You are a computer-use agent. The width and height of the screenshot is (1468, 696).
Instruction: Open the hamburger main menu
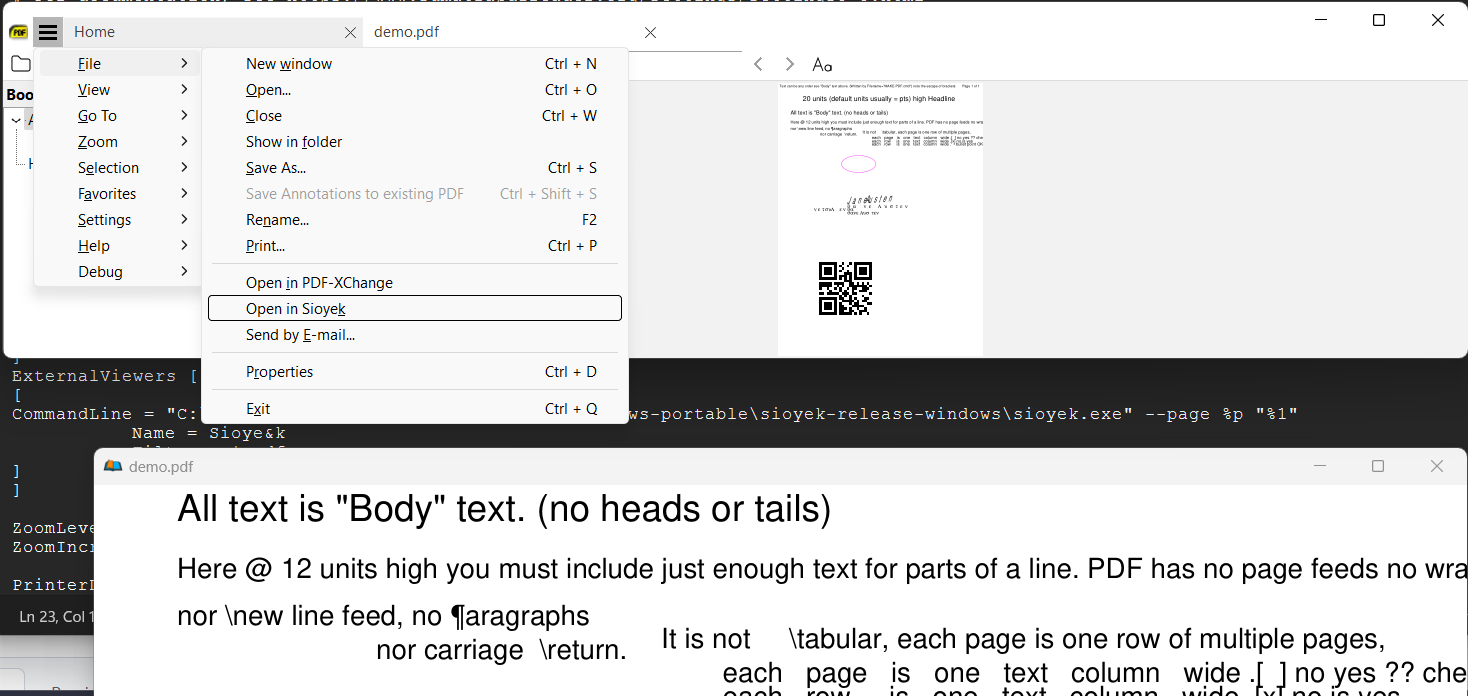click(x=47, y=31)
